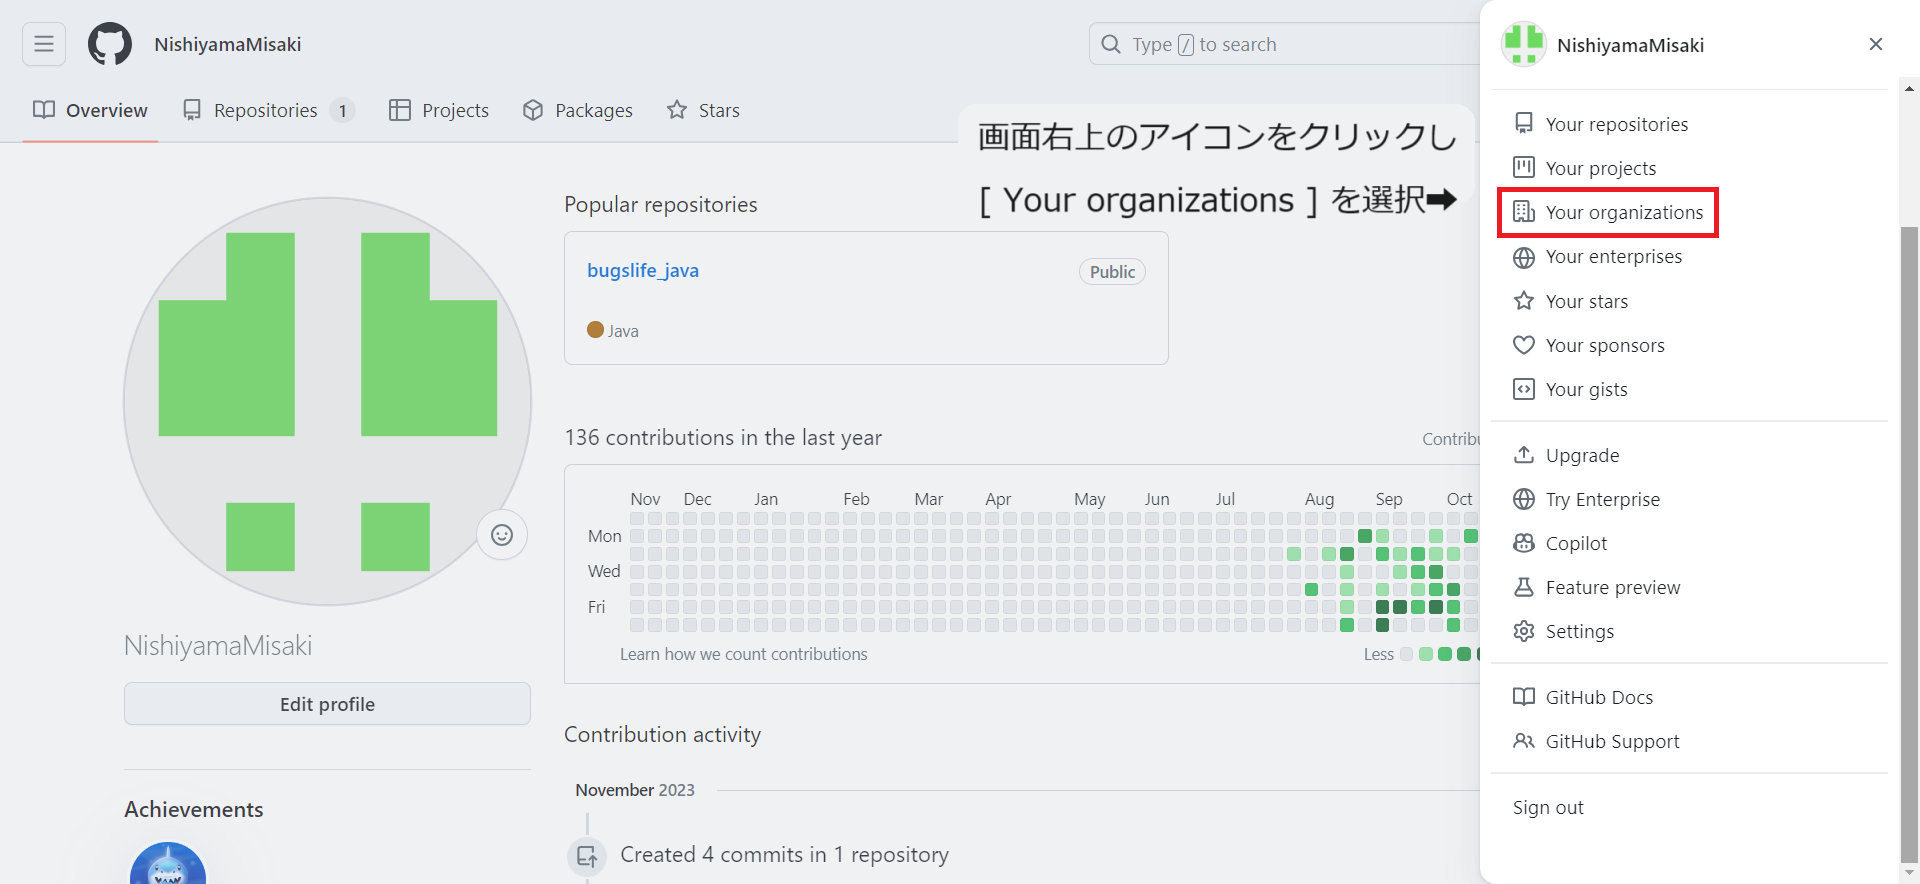The image size is (1920, 884).
Task: Click the large profile avatar image
Action: [x=327, y=401]
